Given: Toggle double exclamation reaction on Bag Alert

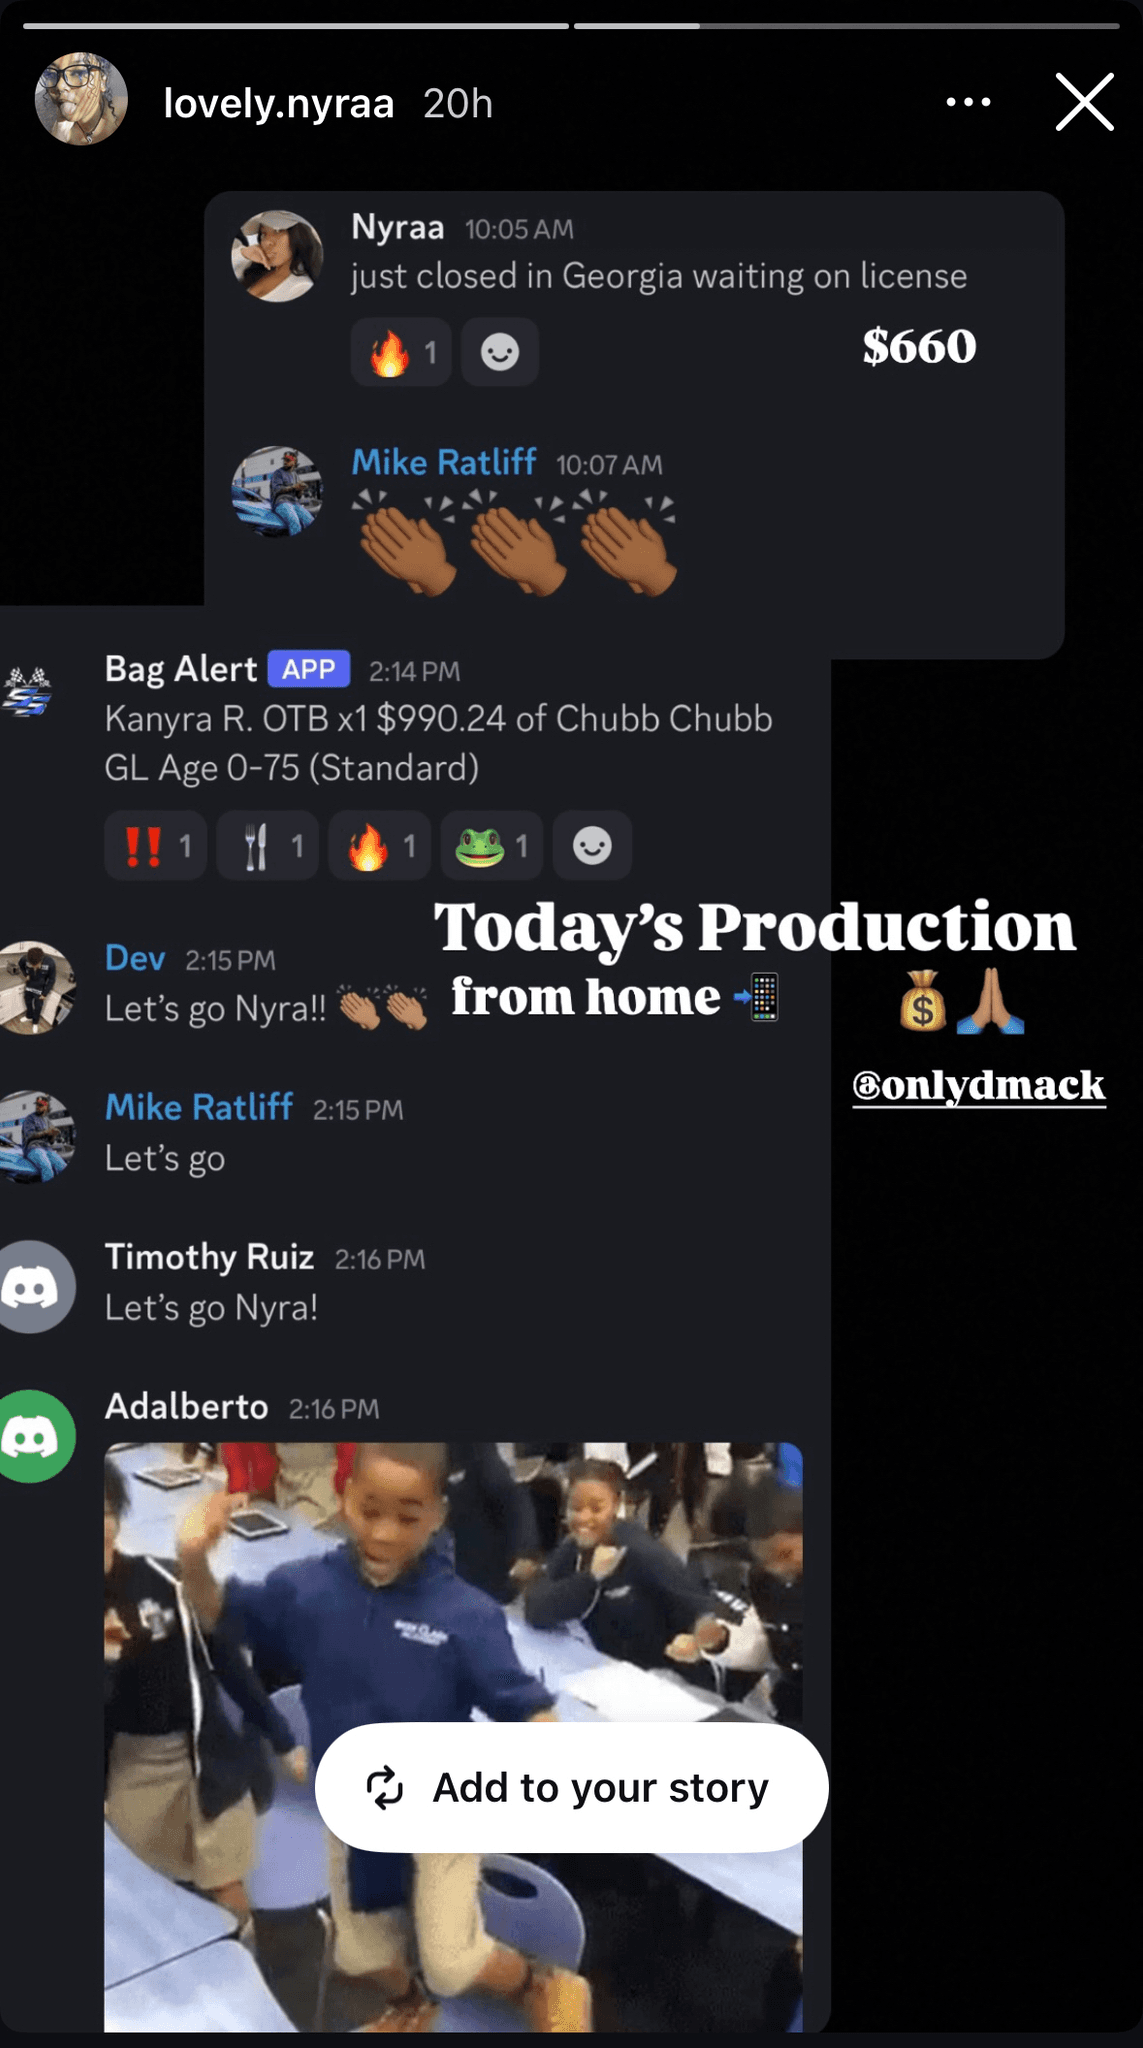Looking at the screenshot, I should point(156,846).
